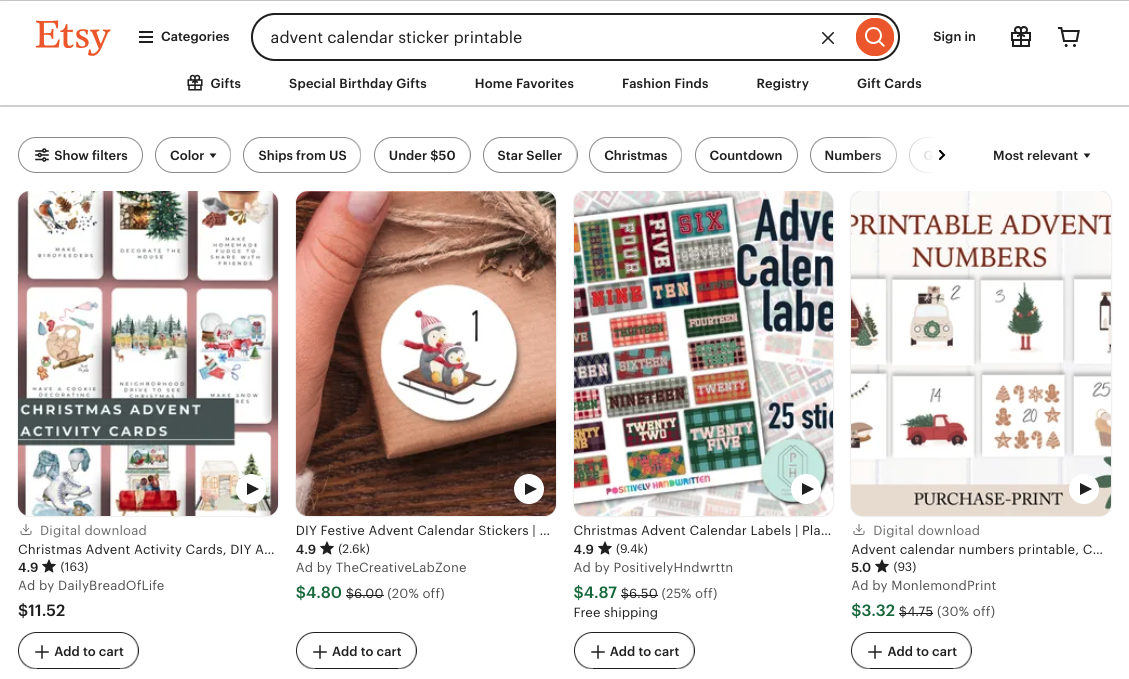
Task: Click the right arrow to reveal more filters
Action: pyautogui.click(x=941, y=155)
